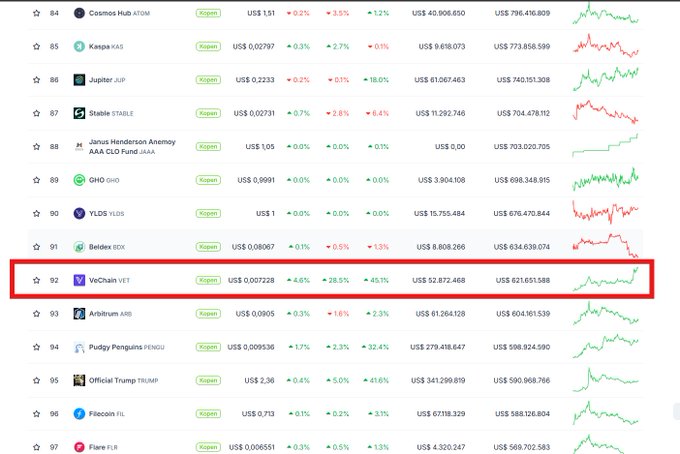Click the Flare coin logo
This screenshot has width=680, height=454.
[79, 447]
